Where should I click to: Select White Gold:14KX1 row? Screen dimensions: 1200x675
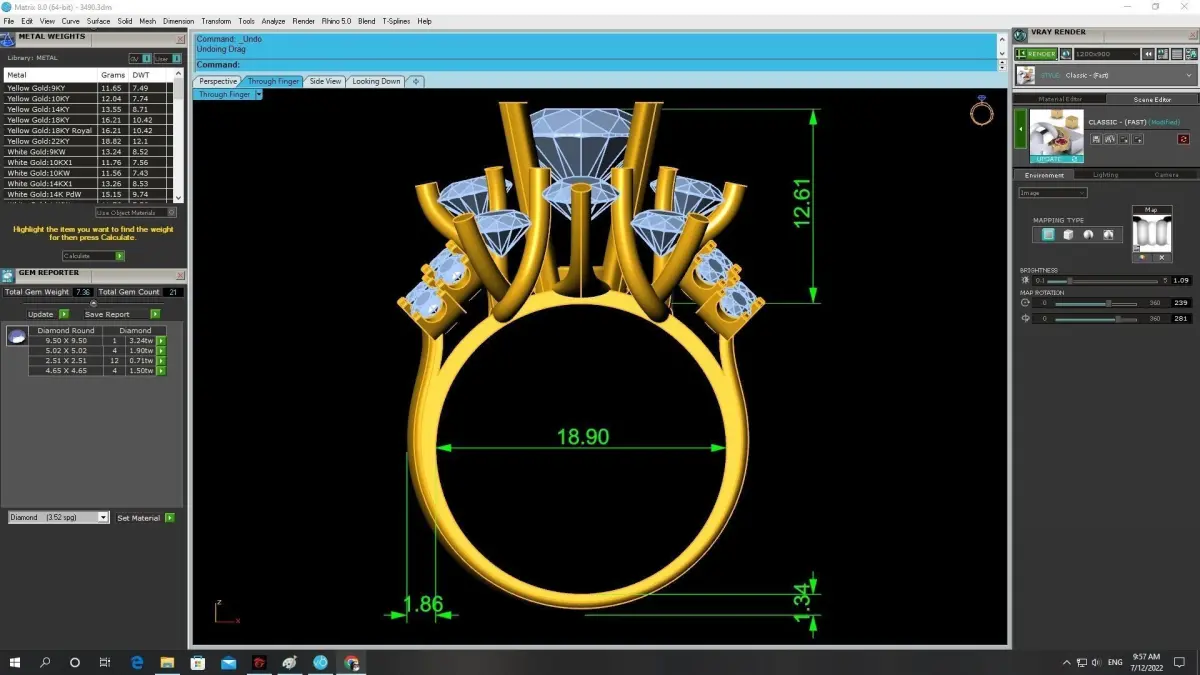(x=90, y=184)
